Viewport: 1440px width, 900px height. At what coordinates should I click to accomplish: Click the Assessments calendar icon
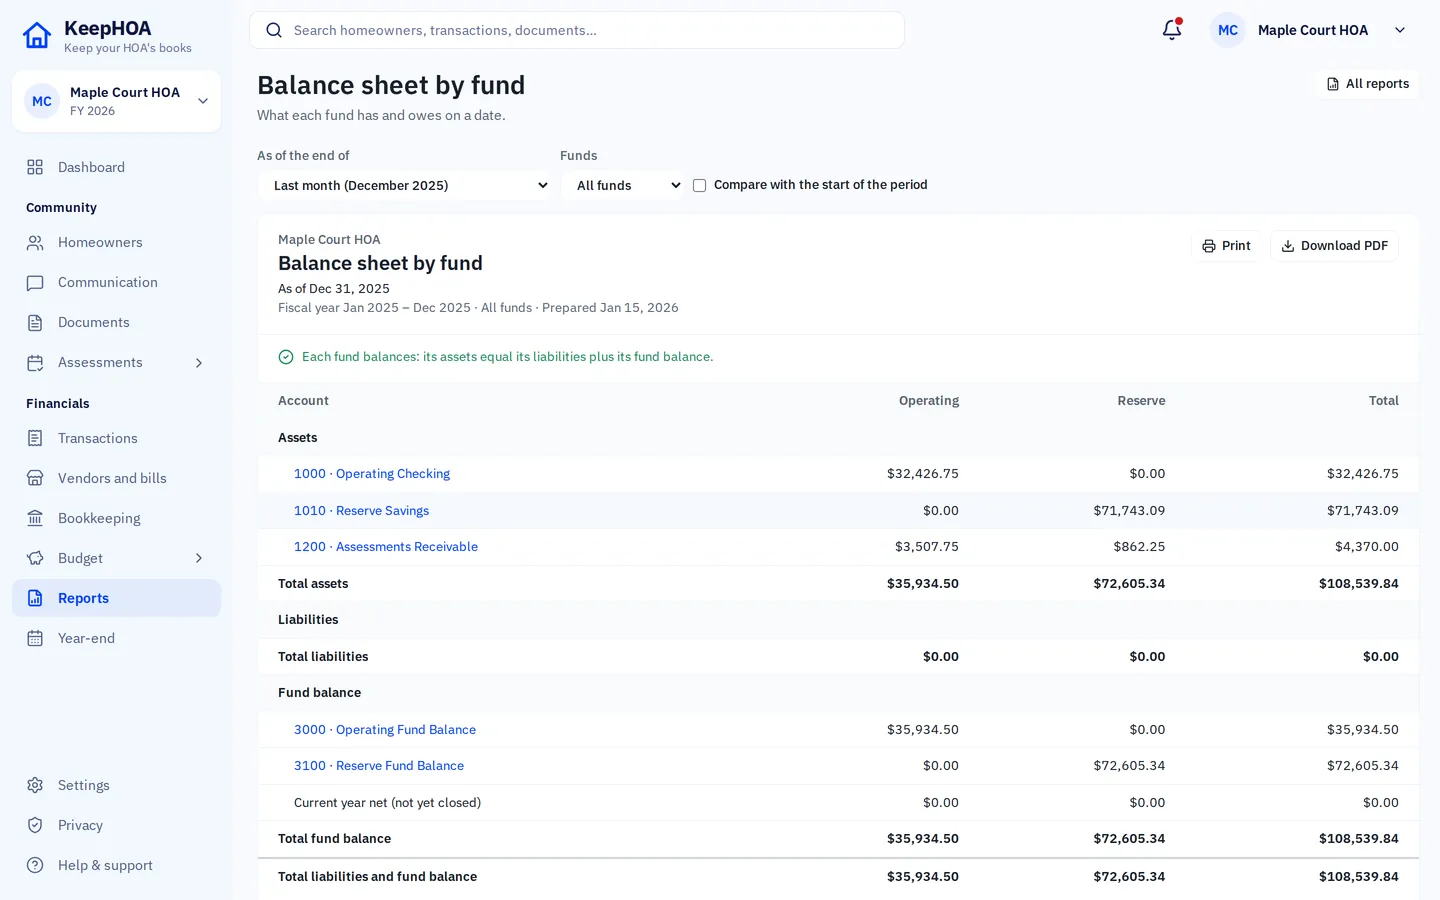35,363
